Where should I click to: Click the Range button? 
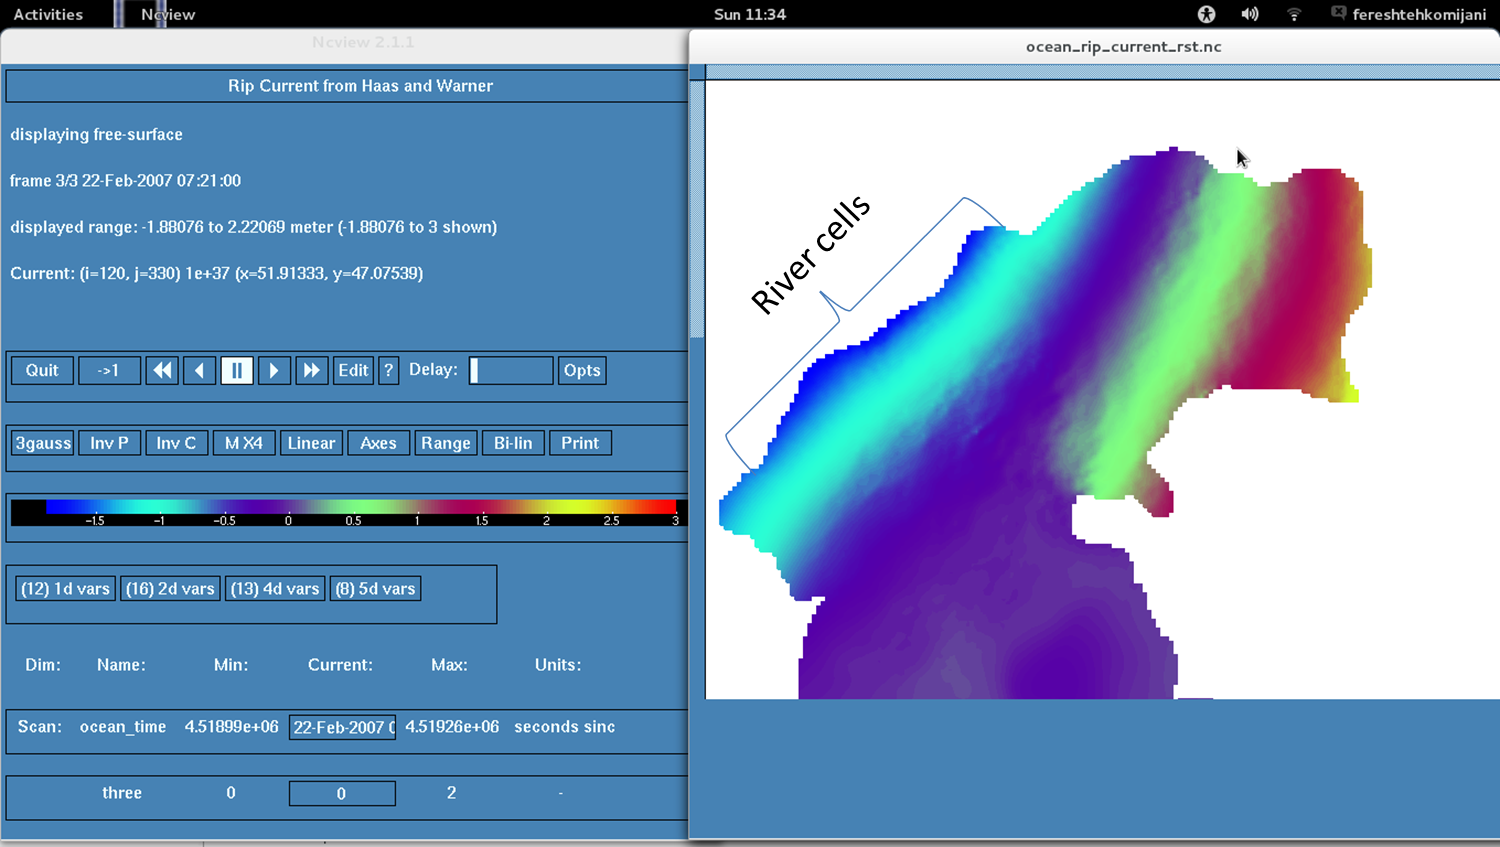click(445, 443)
